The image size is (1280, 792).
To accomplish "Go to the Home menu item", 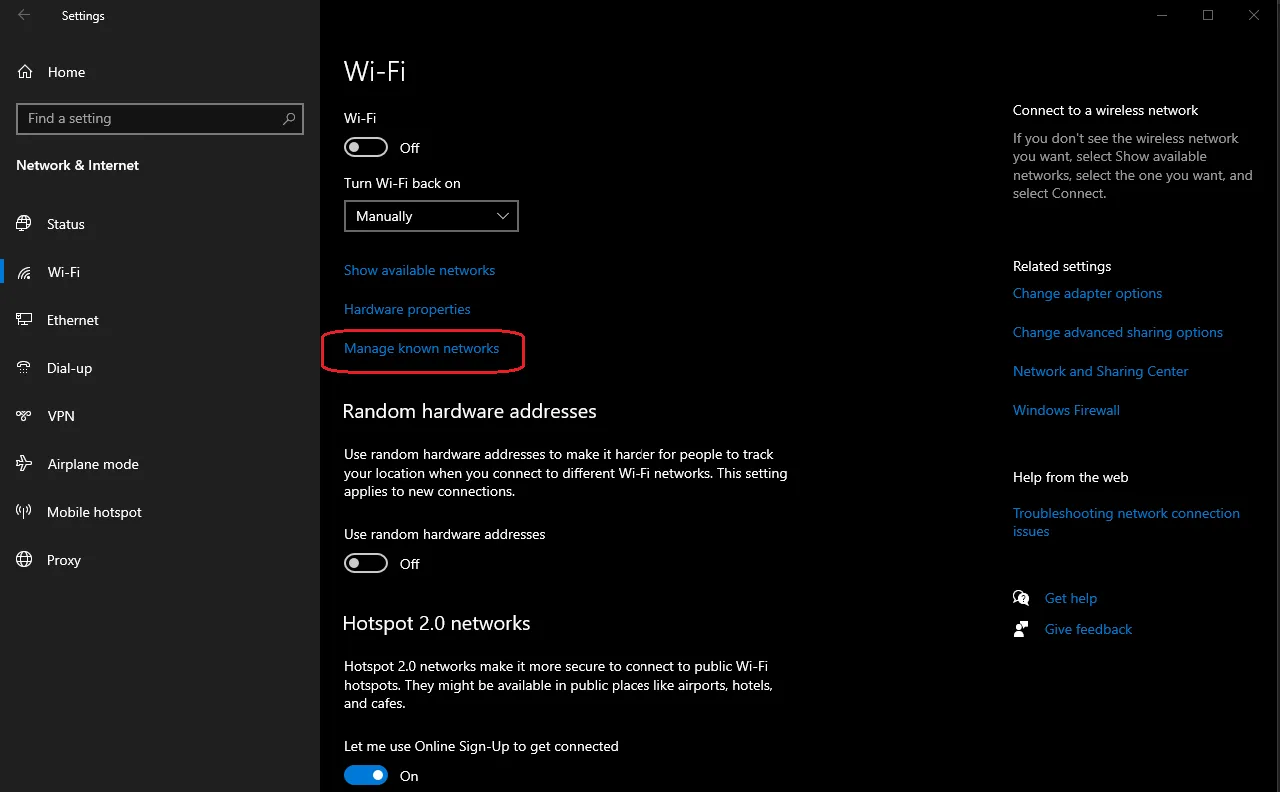I will 66,72.
